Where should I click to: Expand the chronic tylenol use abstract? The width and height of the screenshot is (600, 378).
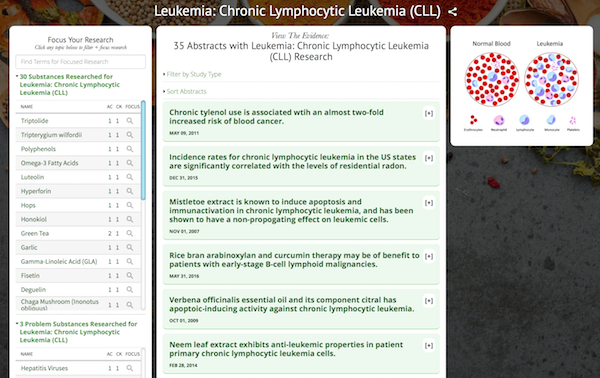[429, 113]
